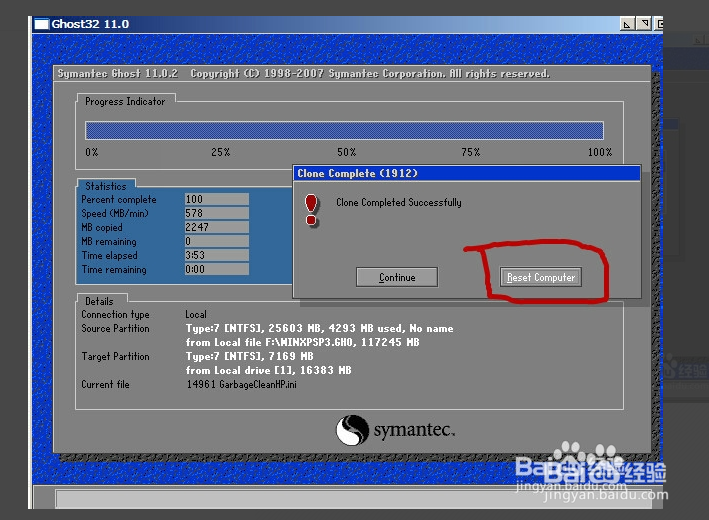Click the Statistics group label
Image resolution: width=709 pixels, height=520 pixels.
[x=106, y=186]
